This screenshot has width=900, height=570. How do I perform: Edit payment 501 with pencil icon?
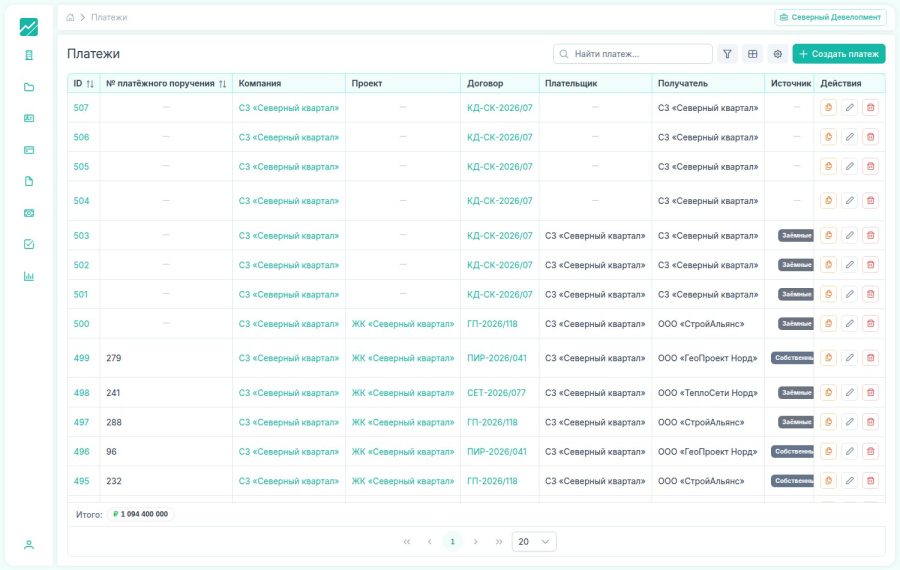click(849, 294)
